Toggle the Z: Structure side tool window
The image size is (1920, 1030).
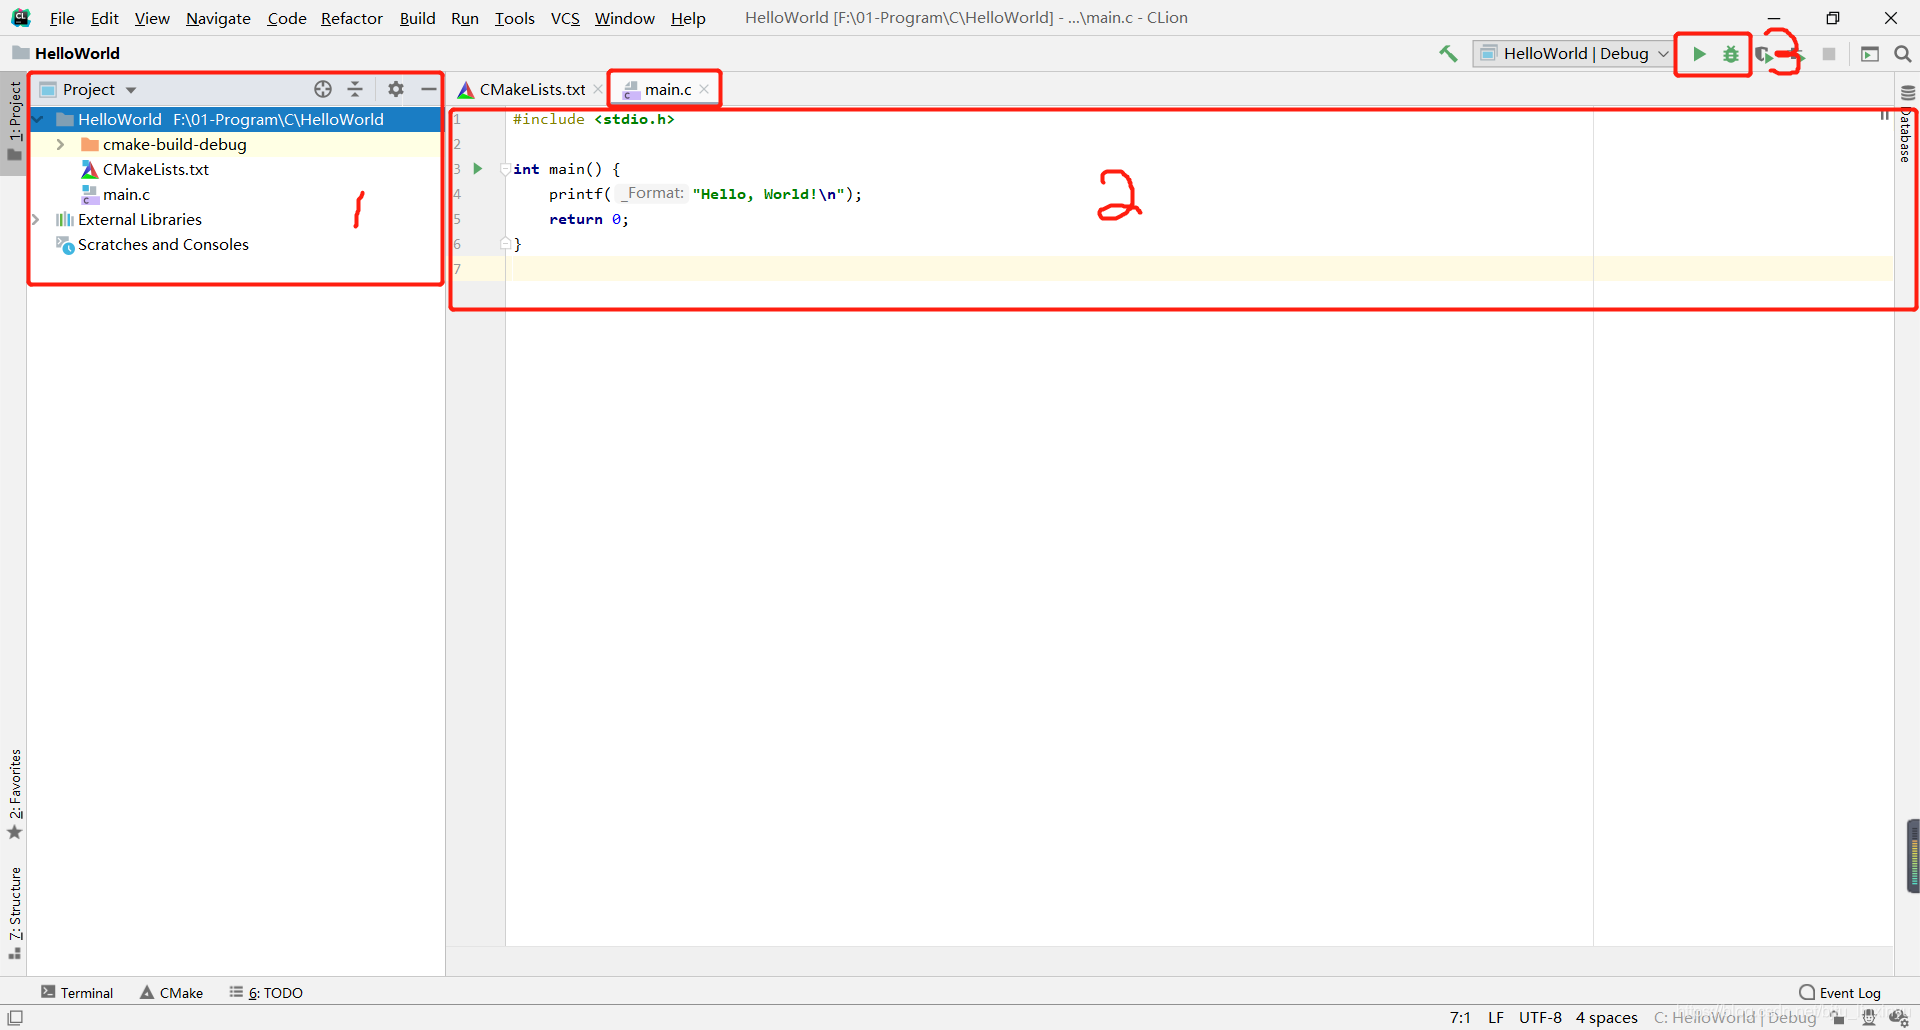(x=14, y=913)
